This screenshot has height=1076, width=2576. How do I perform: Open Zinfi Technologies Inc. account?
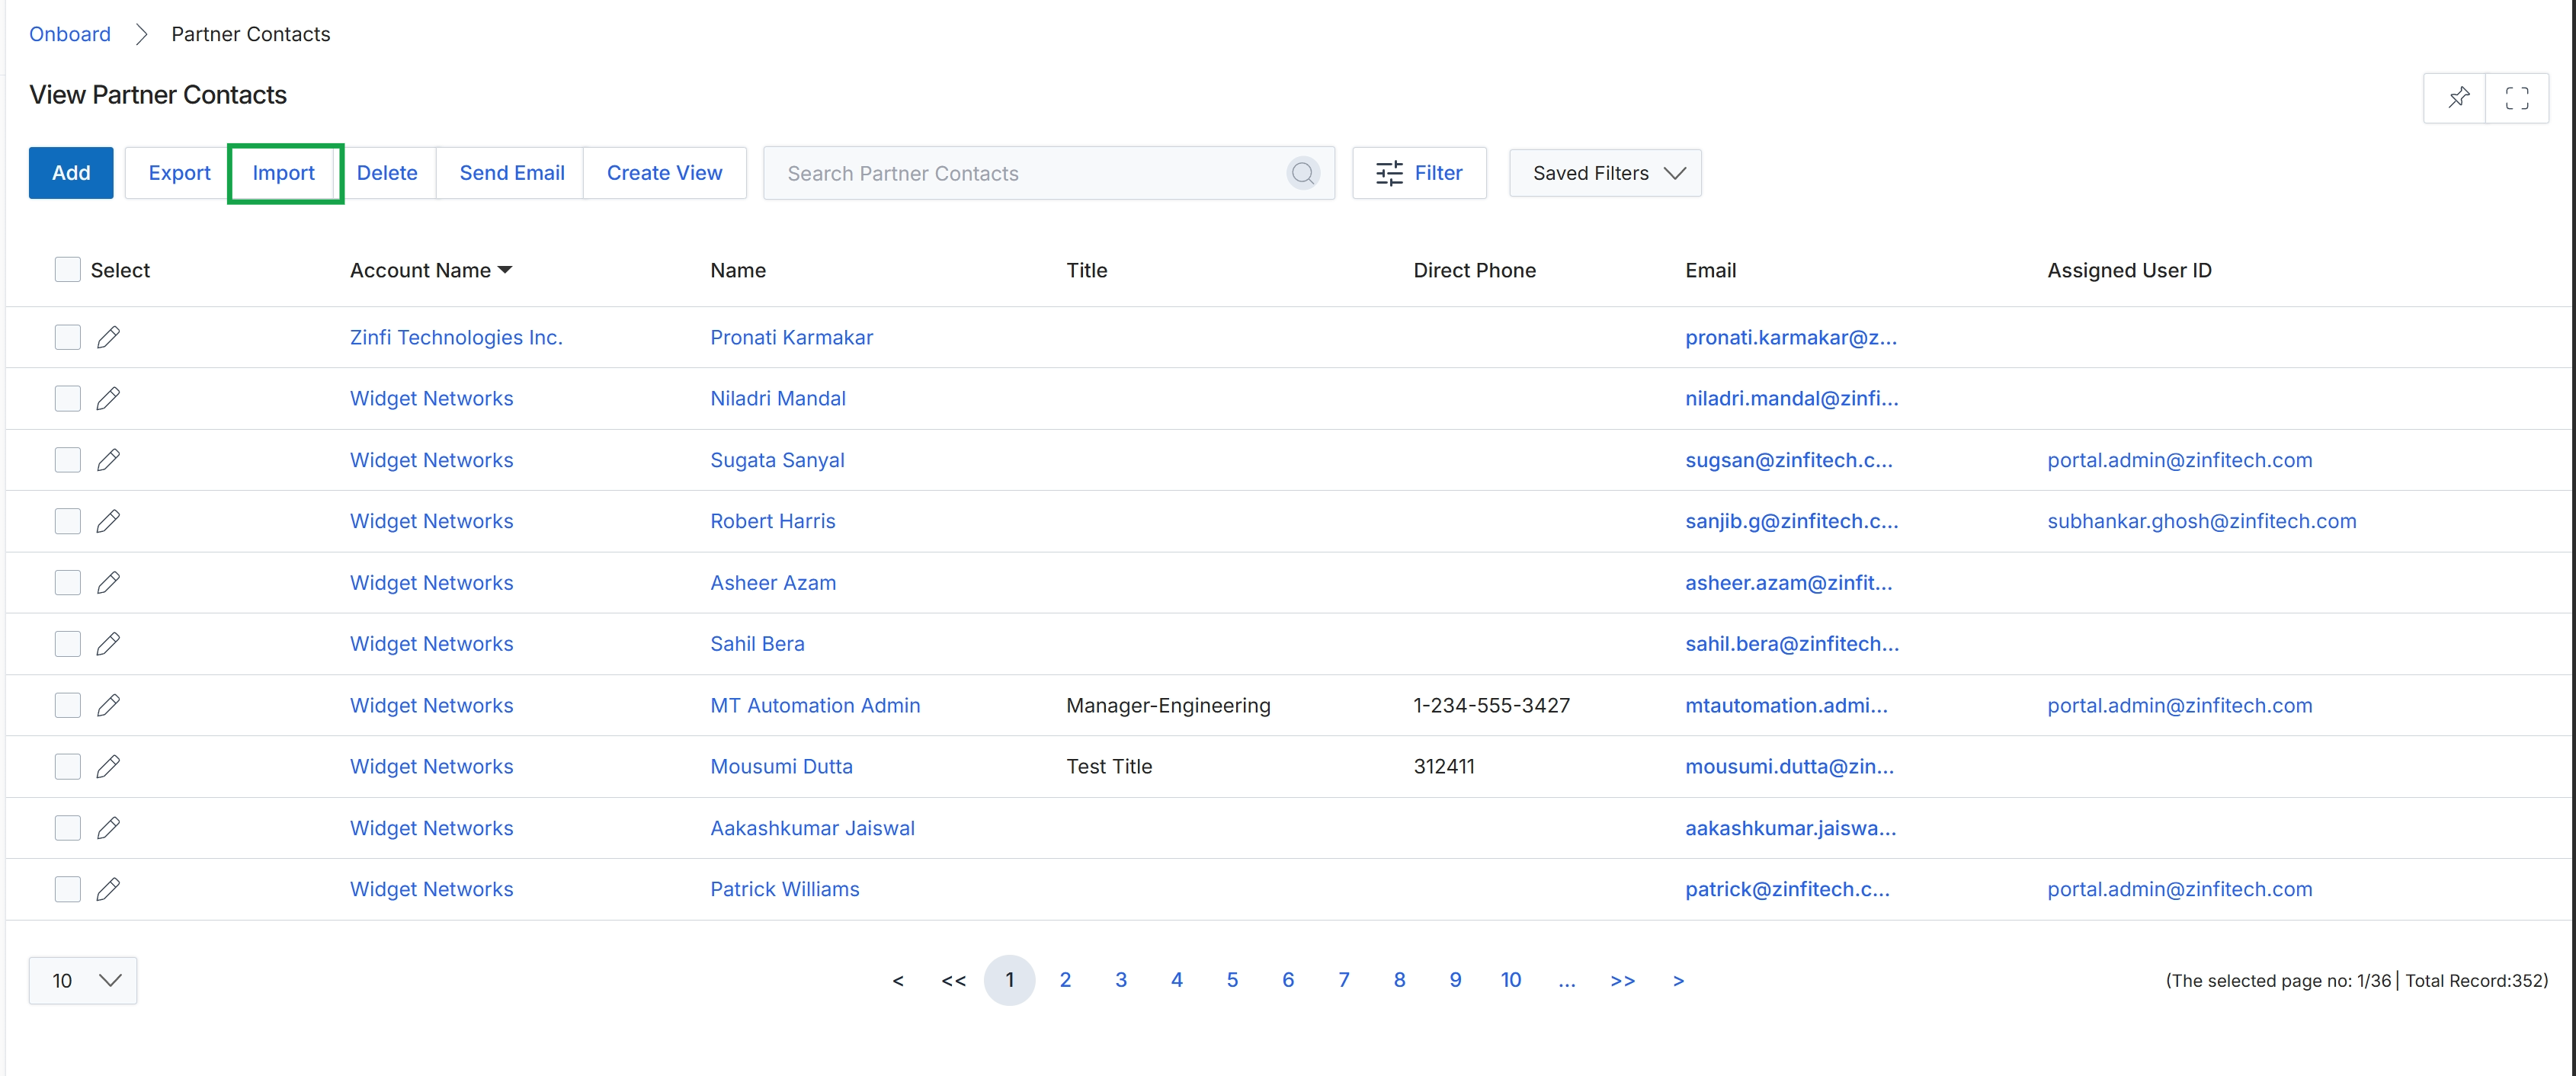pos(456,337)
